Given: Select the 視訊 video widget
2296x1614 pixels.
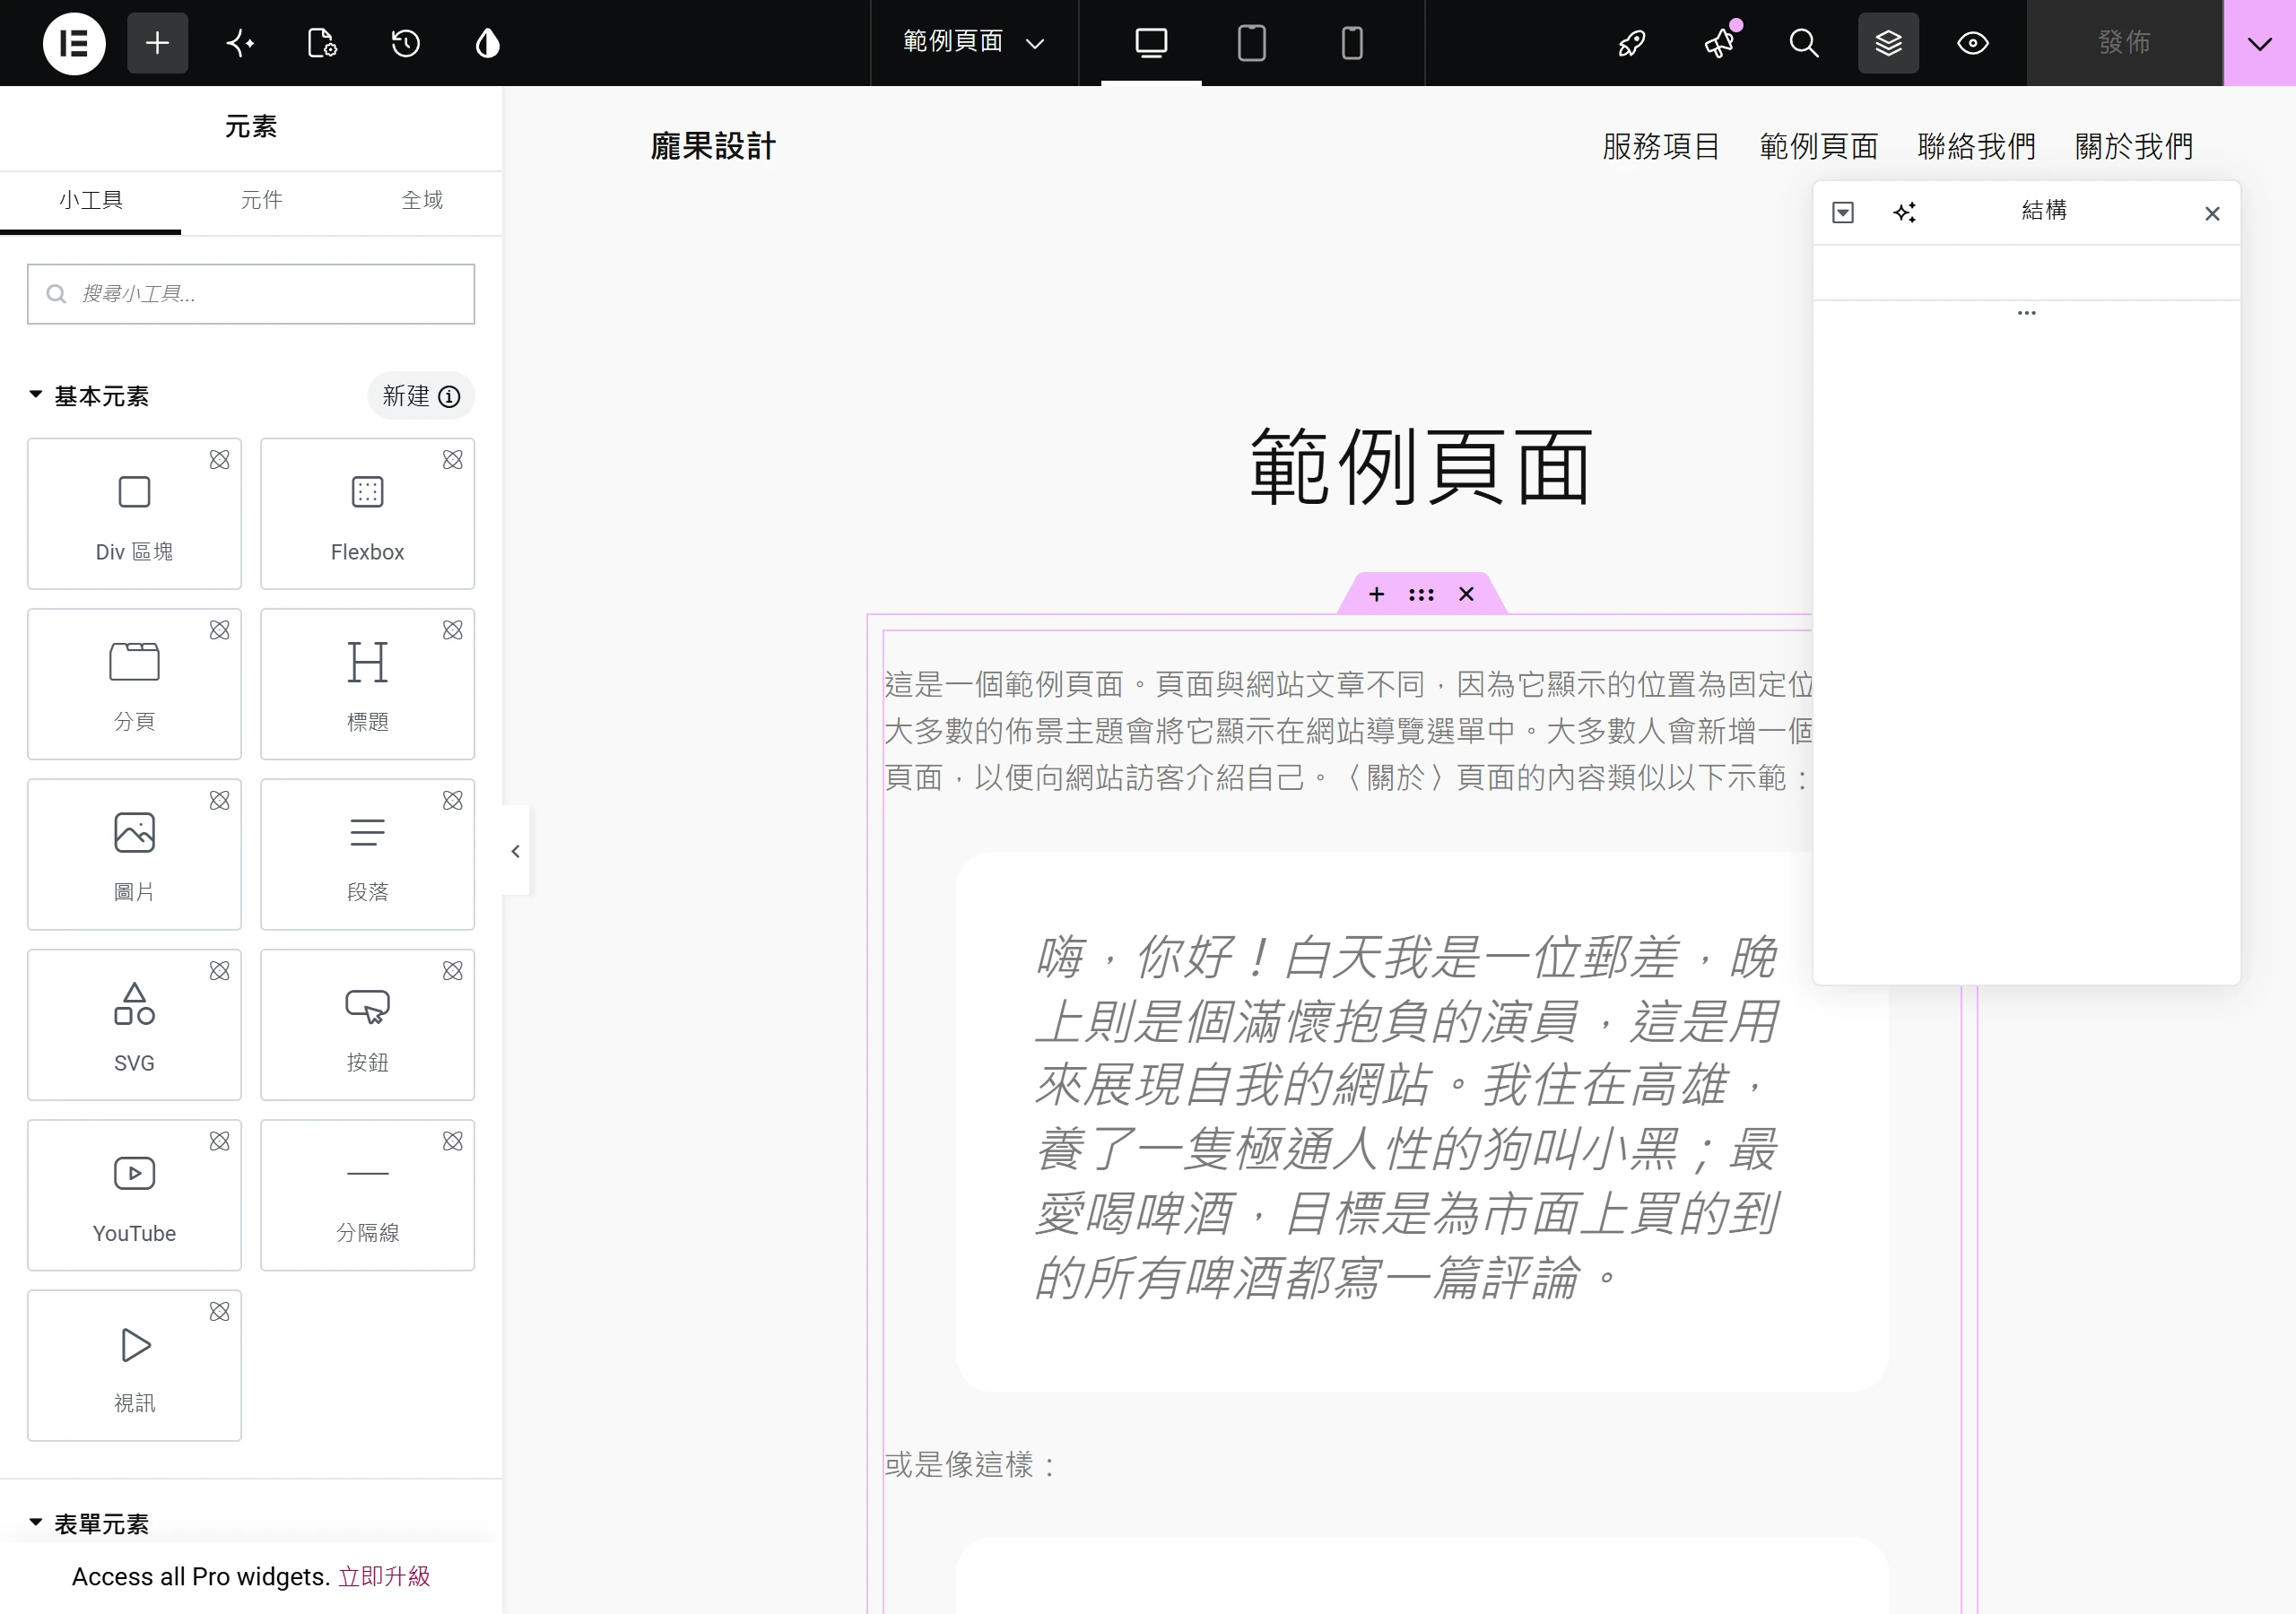Looking at the screenshot, I should 134,1365.
